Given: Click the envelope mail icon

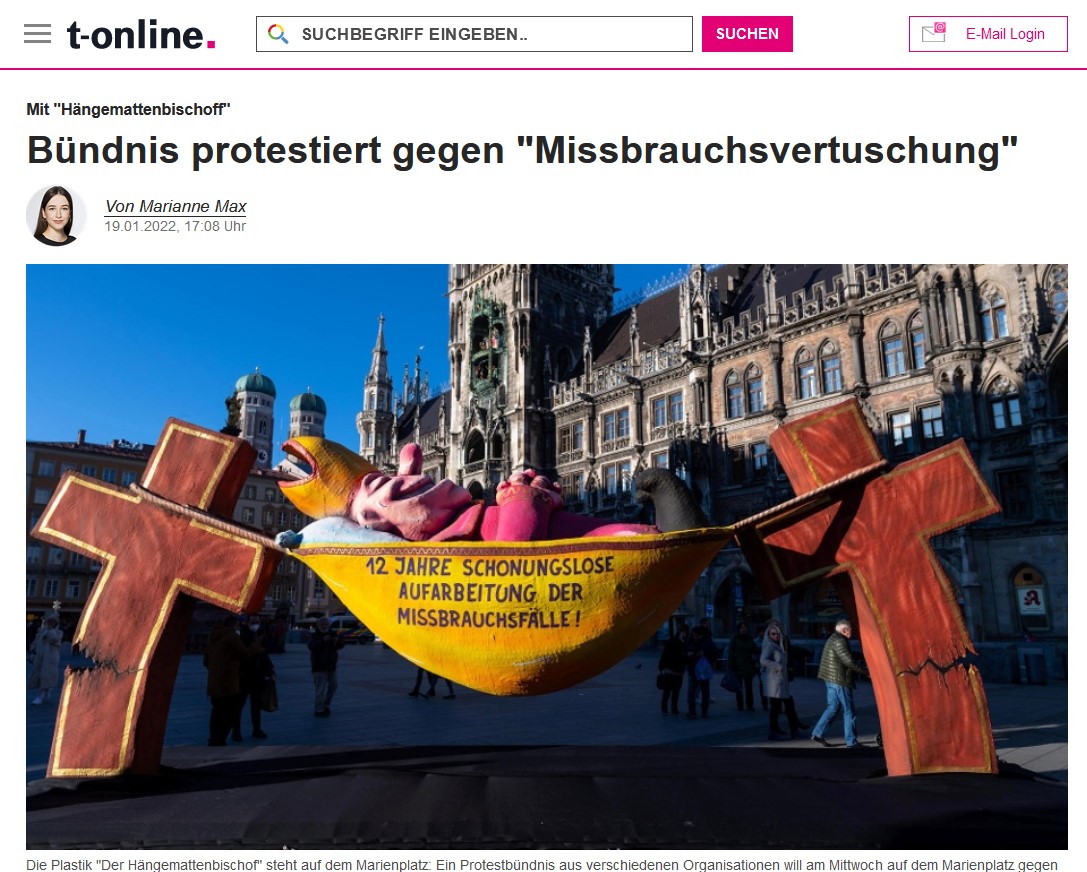Looking at the screenshot, I should (x=933, y=33).
